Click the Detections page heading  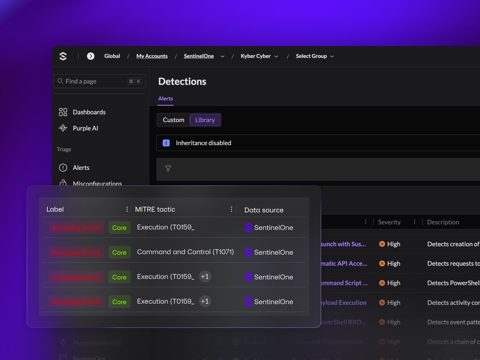pyautogui.click(x=182, y=82)
